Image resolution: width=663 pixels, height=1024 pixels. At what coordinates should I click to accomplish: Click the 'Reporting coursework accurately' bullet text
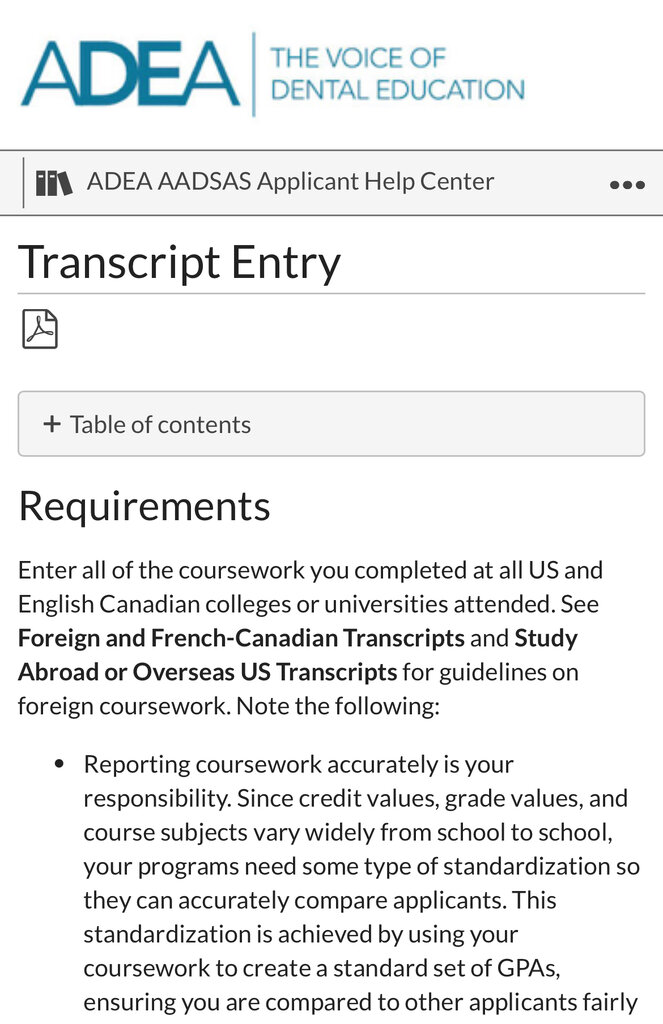pos(298,765)
